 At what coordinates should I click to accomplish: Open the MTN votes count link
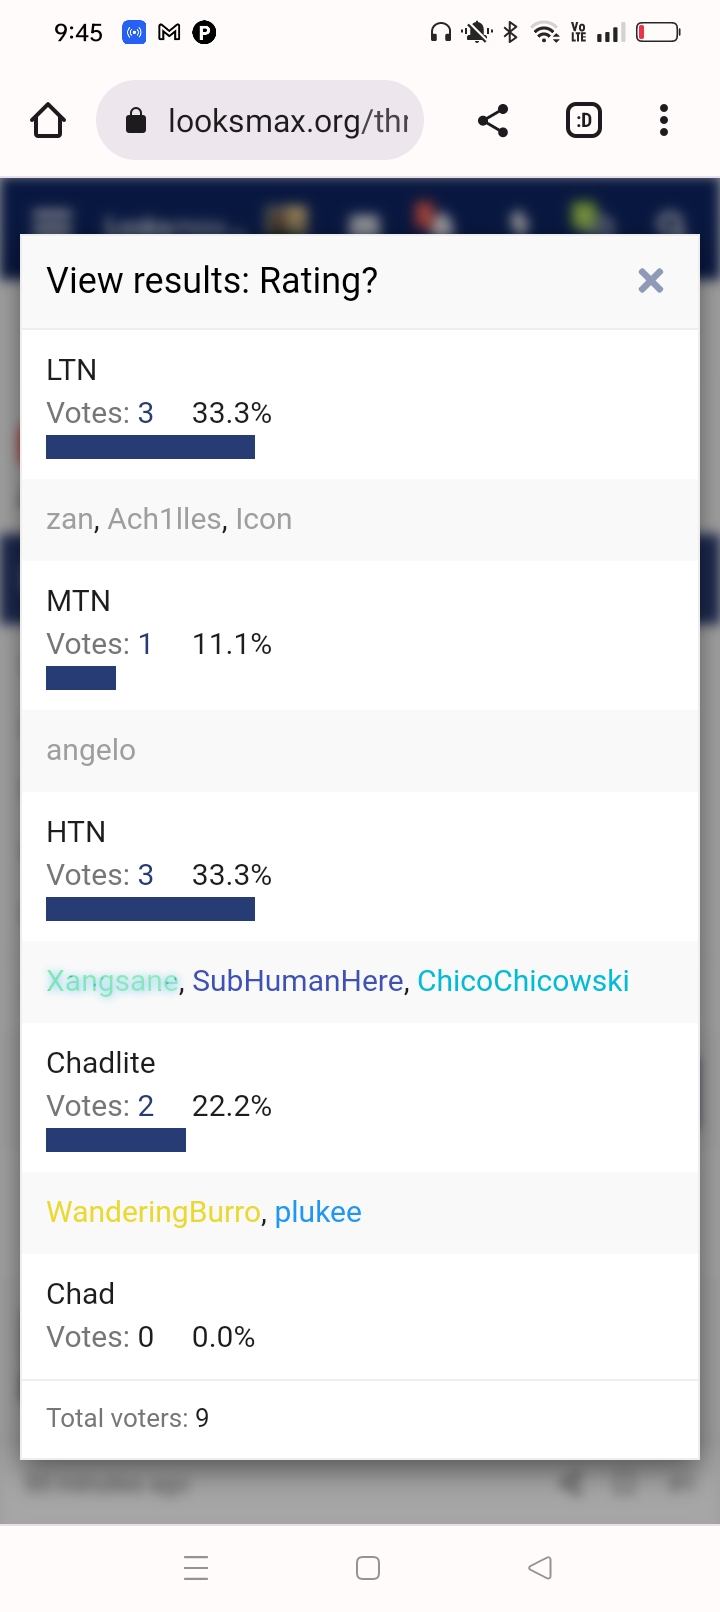pos(145,644)
